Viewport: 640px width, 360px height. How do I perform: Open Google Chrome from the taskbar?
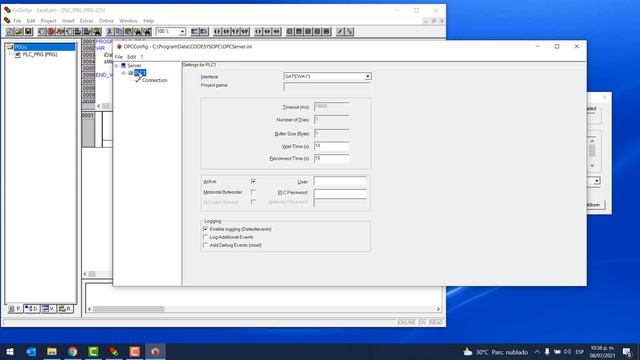coord(73,351)
